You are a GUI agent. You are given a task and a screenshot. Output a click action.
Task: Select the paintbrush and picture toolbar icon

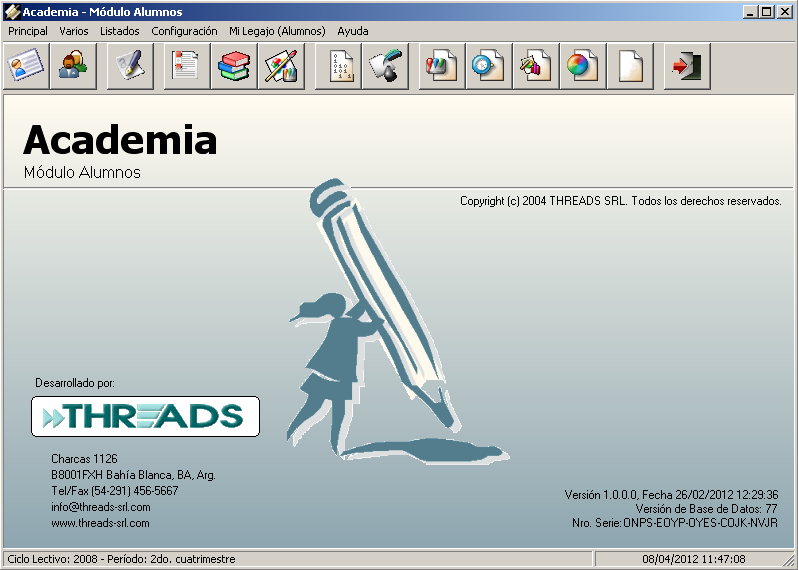[281, 67]
